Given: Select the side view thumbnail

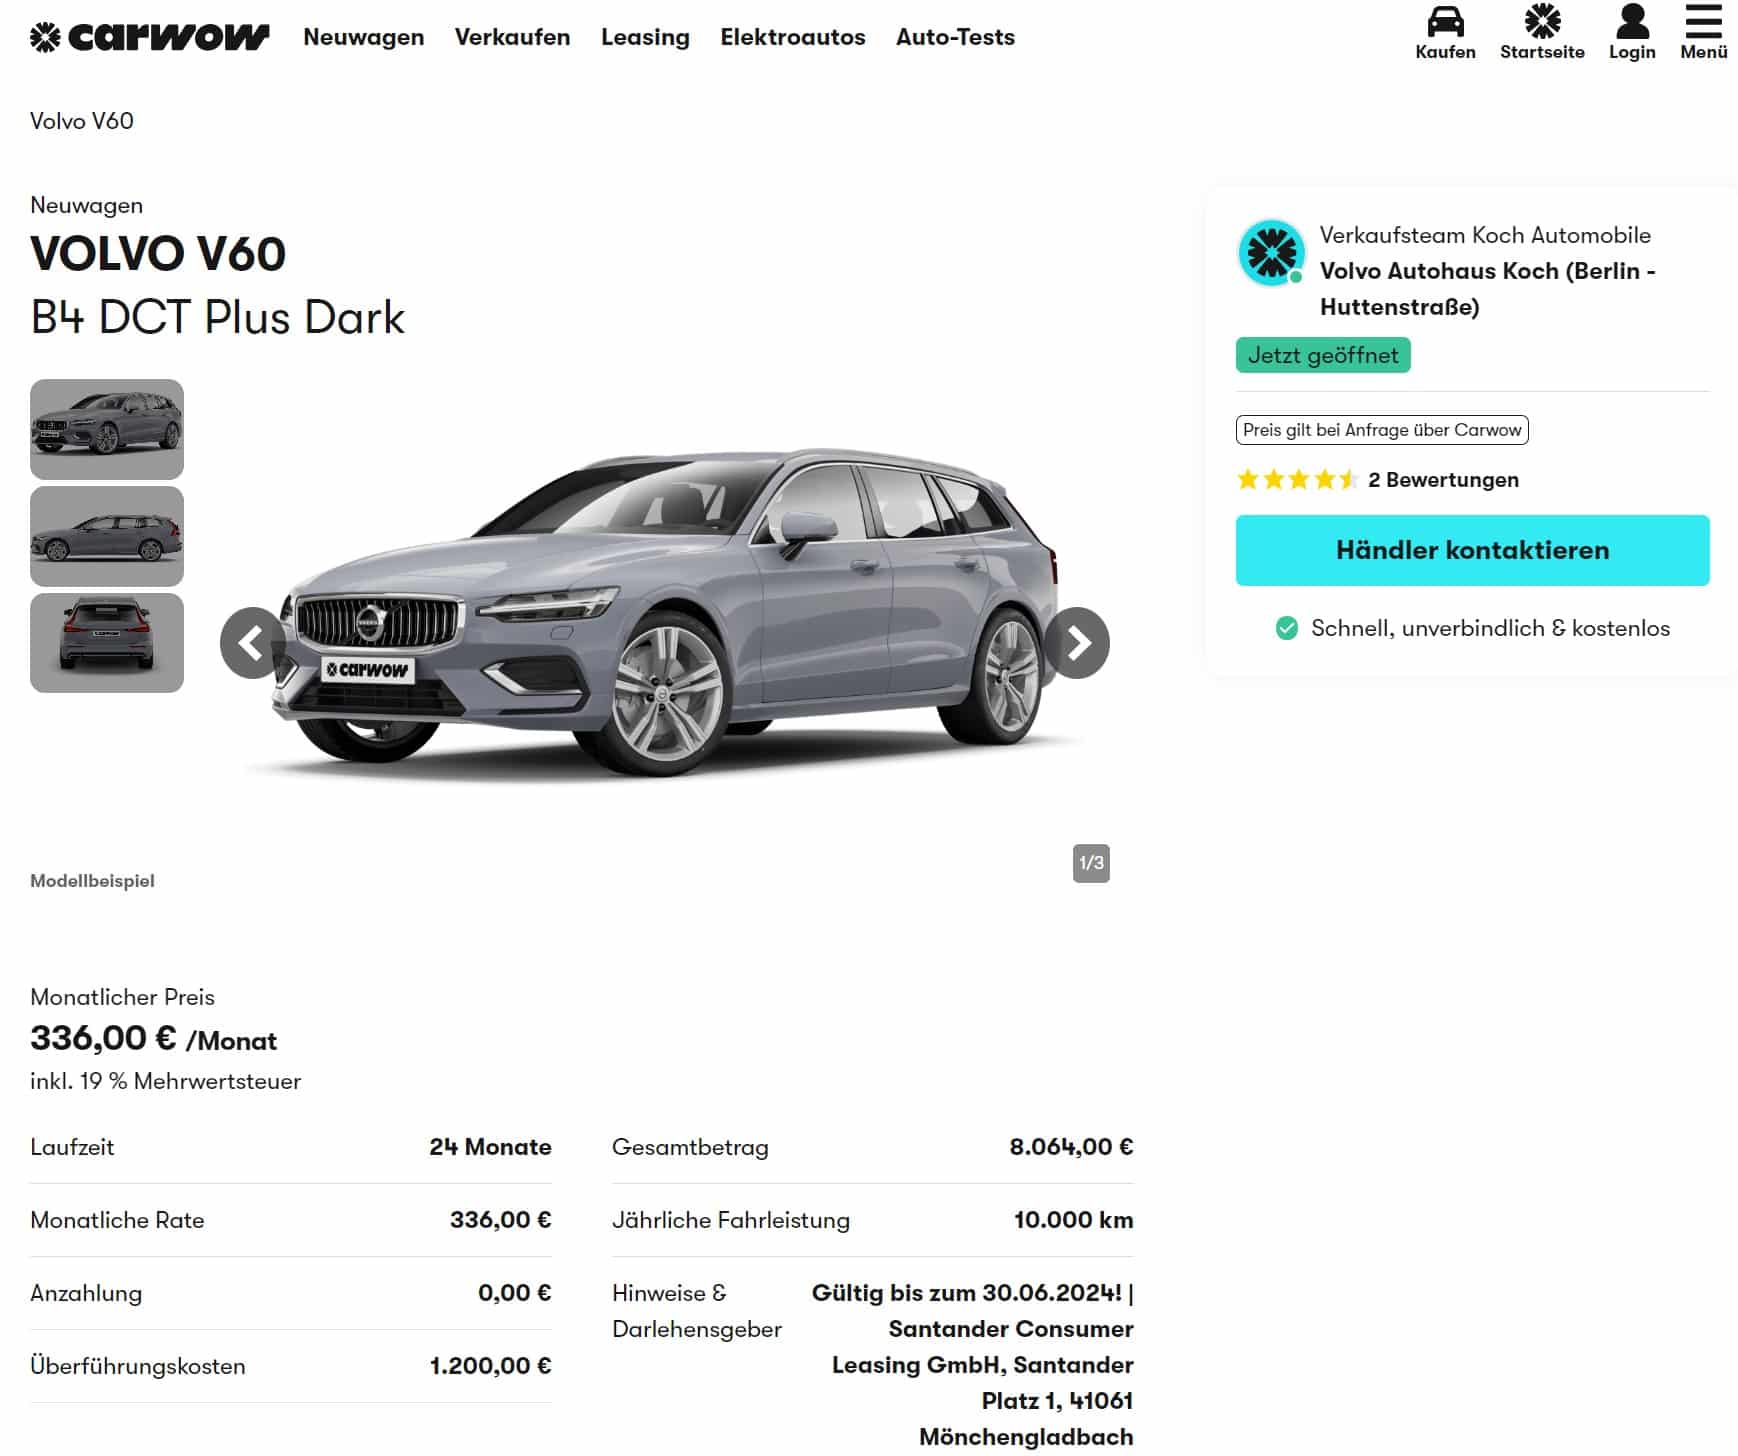Looking at the screenshot, I should tap(107, 536).
